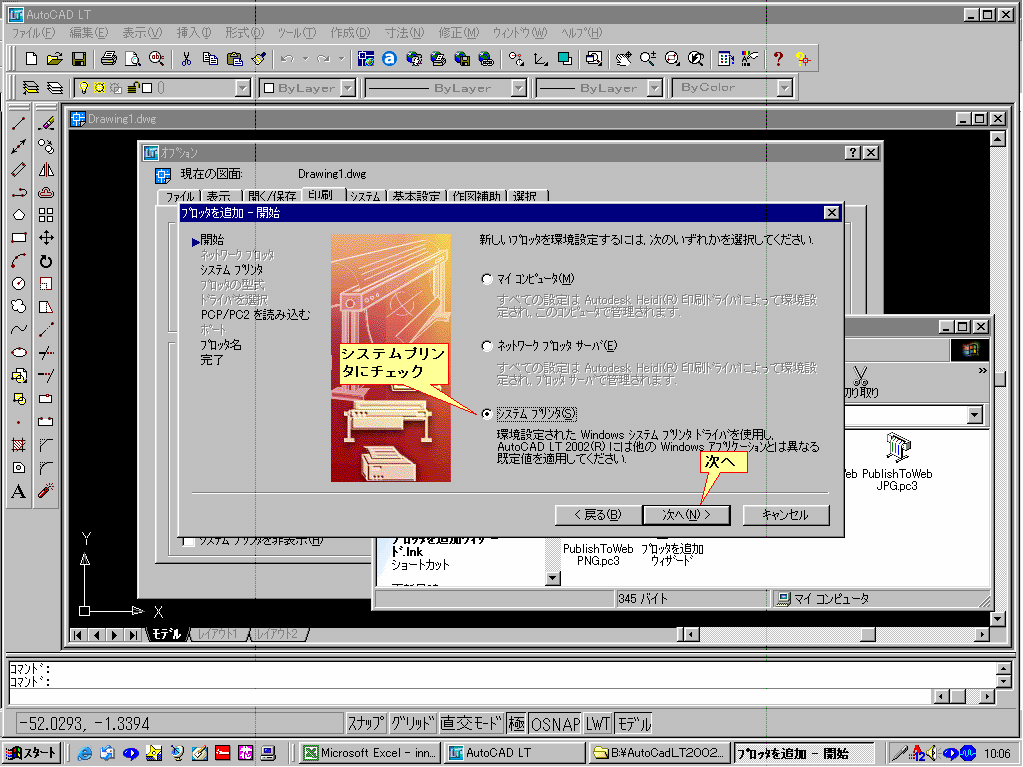
Task: Select the My Computer radio button
Action: click(487, 279)
